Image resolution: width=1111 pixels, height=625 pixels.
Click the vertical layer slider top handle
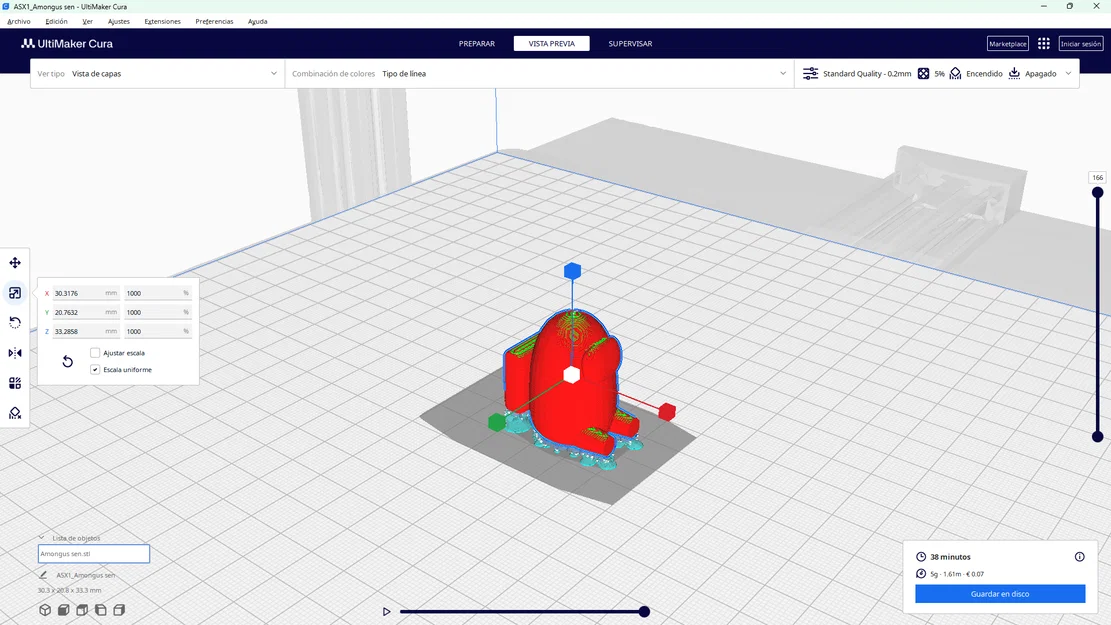(1098, 192)
